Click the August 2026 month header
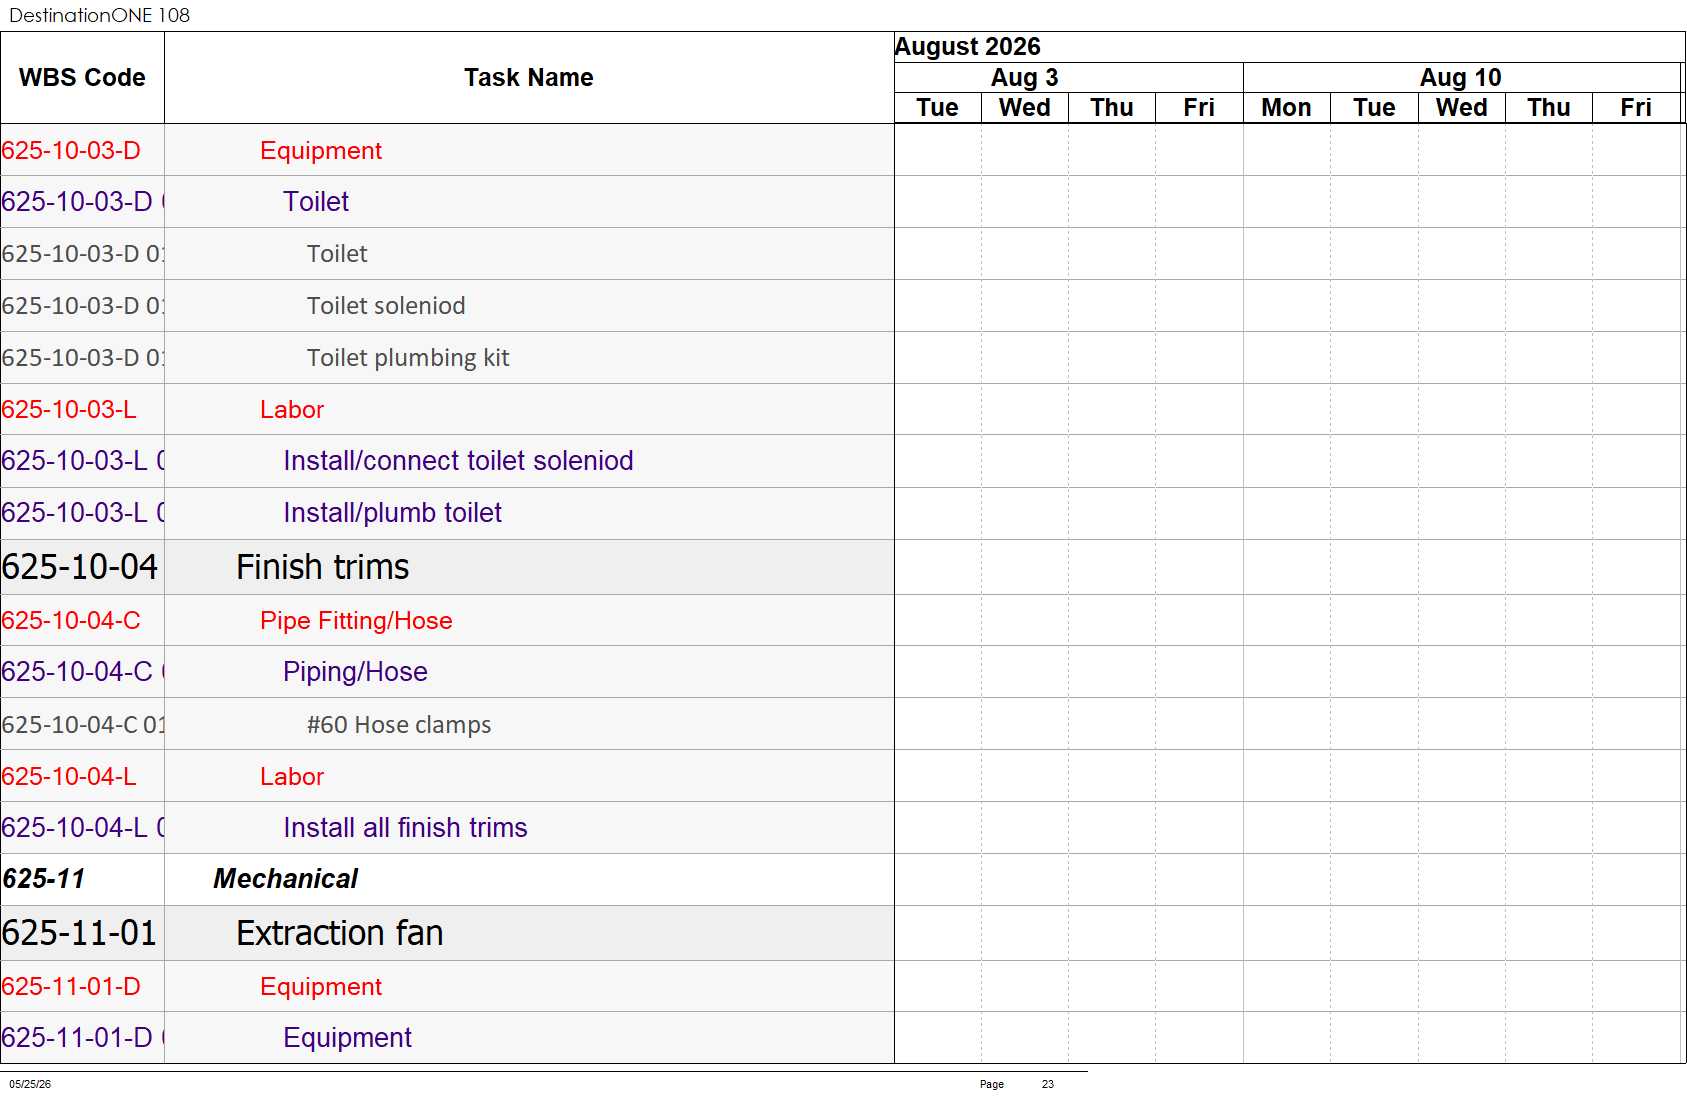The height and width of the screenshot is (1097, 1687). [x=967, y=47]
